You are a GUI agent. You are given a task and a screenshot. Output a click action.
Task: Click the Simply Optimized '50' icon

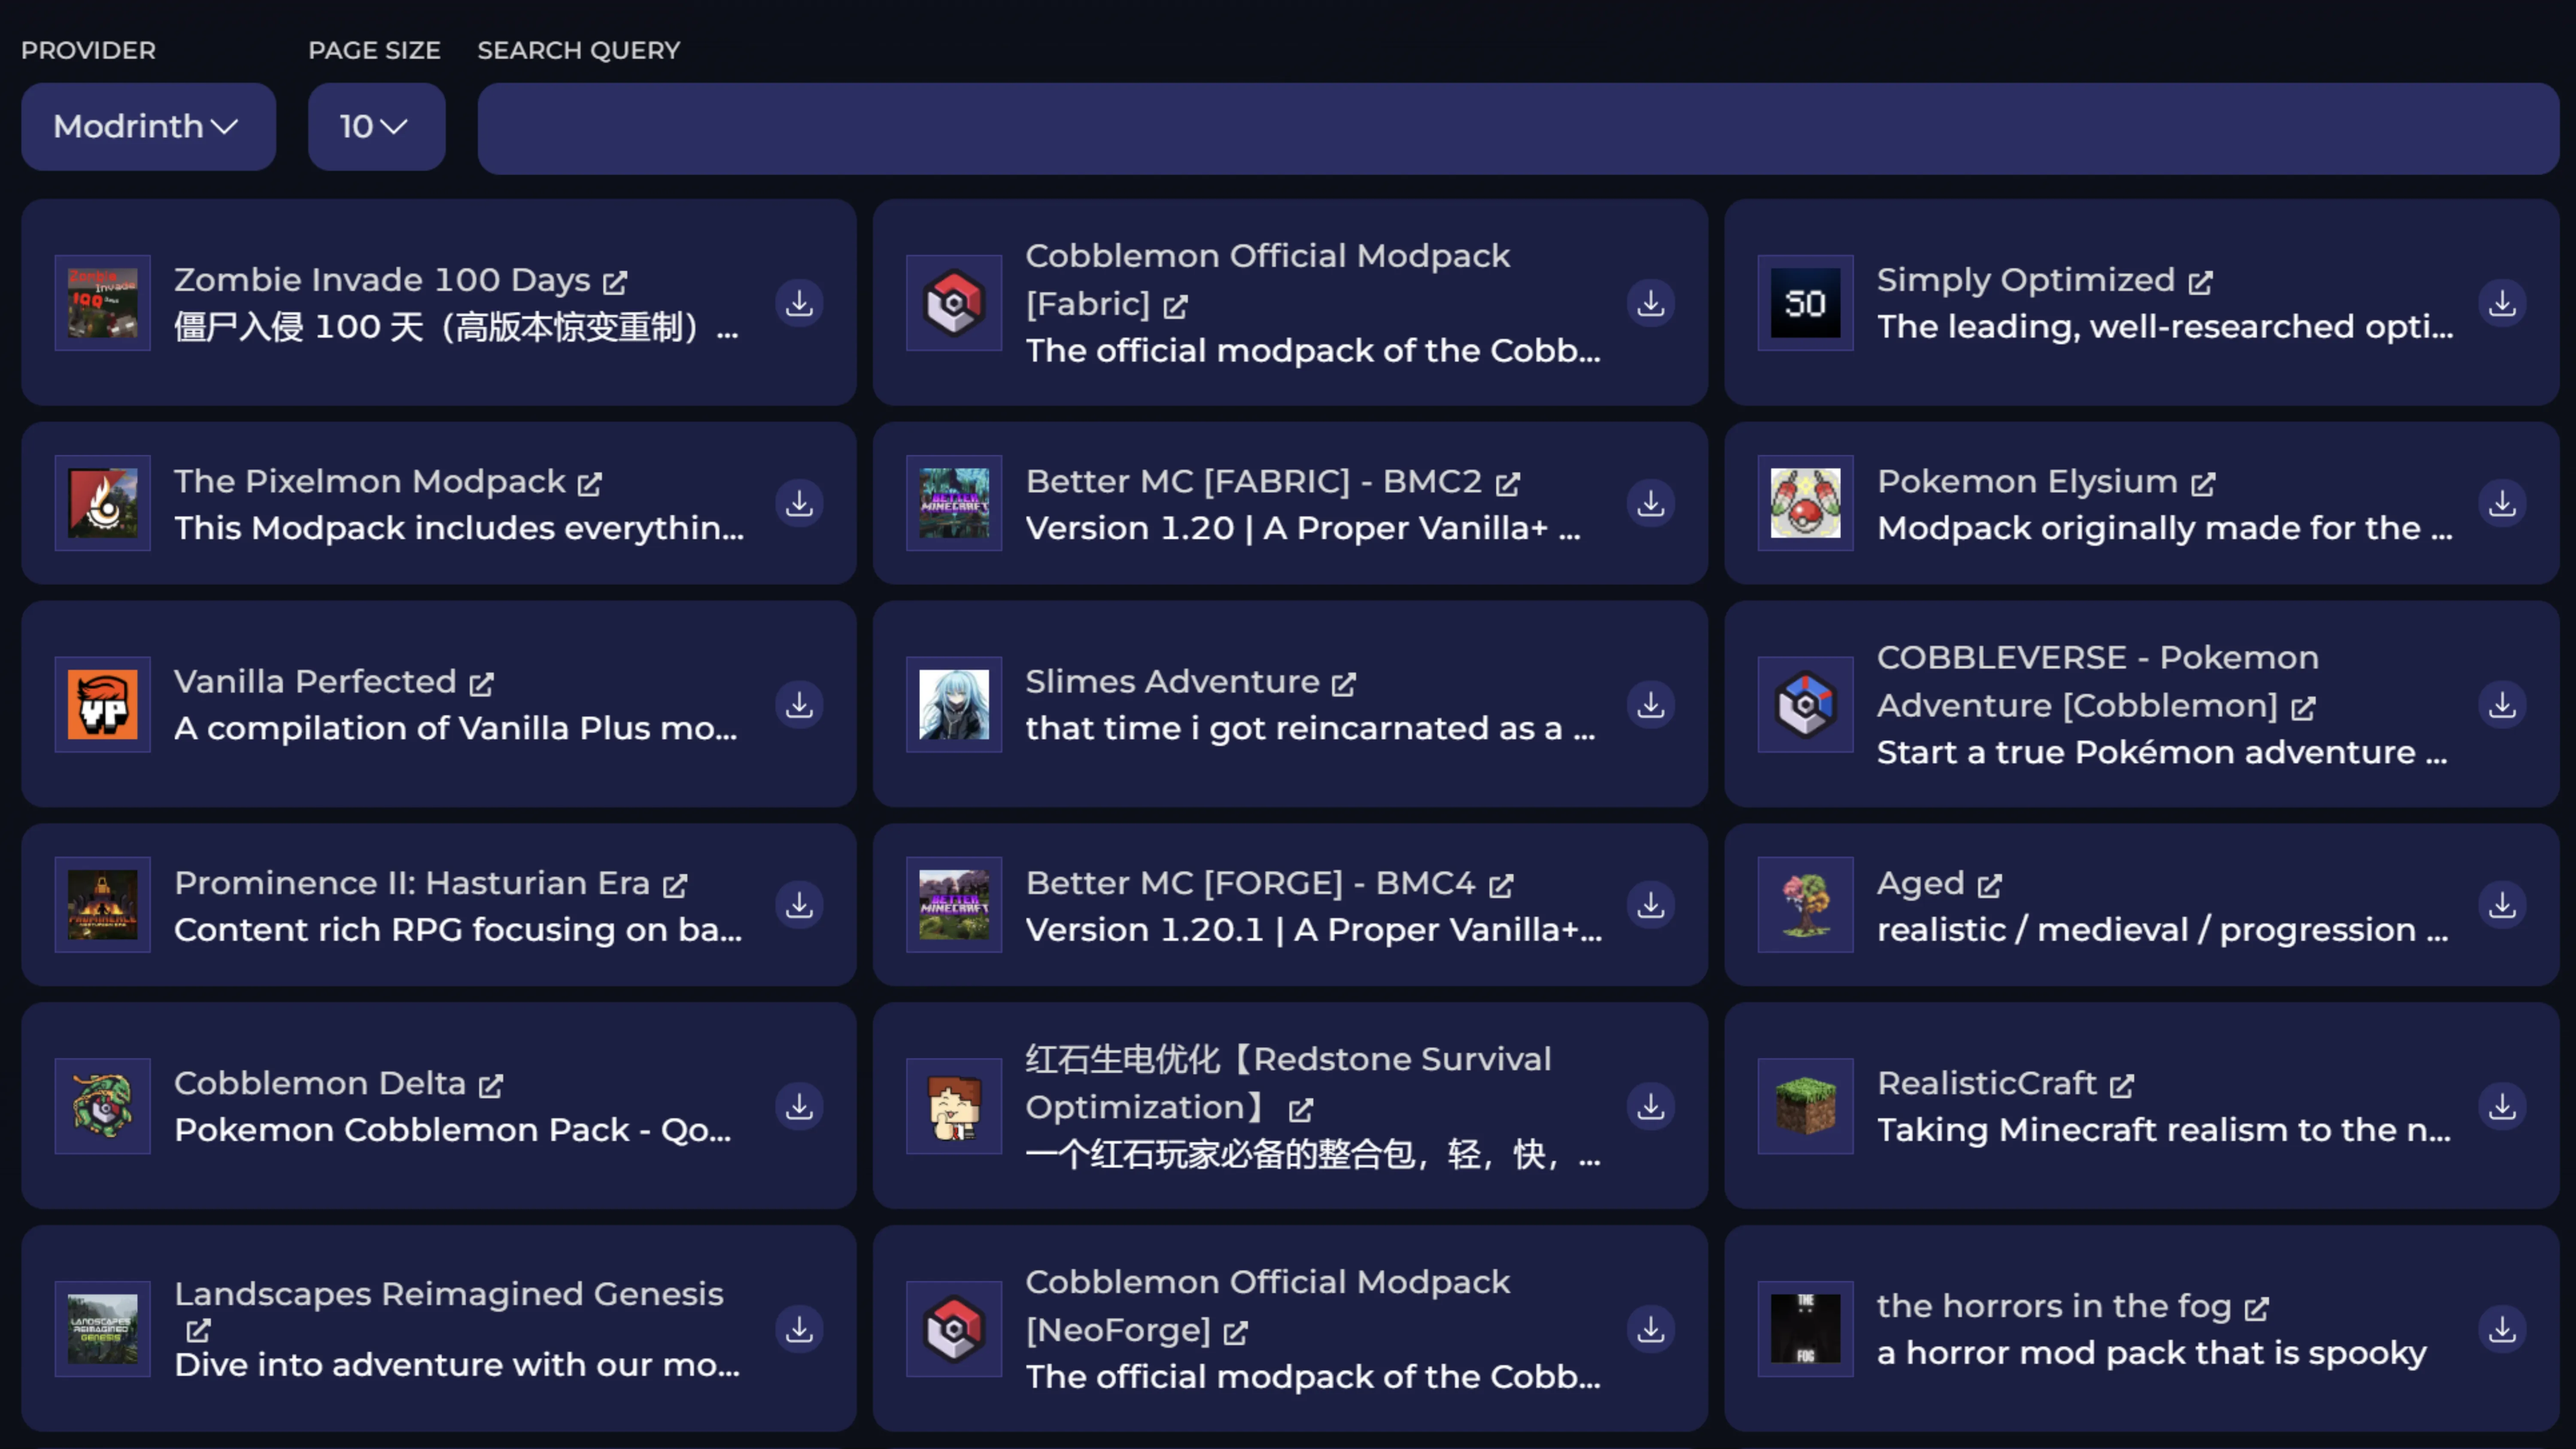[x=1805, y=303]
